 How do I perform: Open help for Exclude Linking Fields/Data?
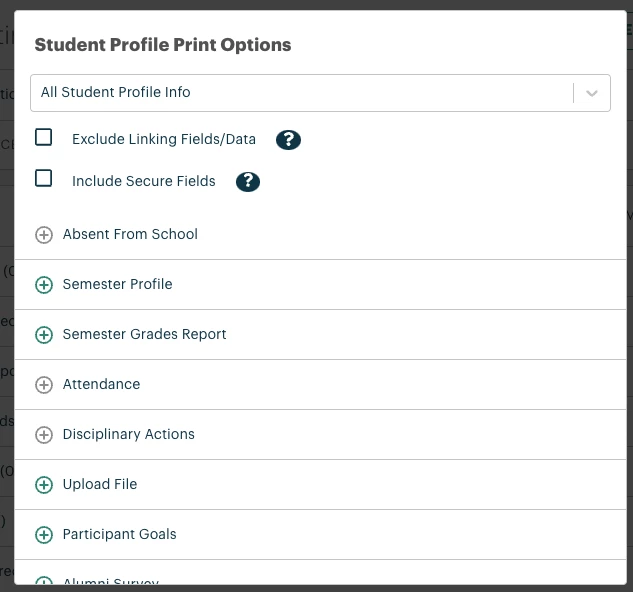[x=288, y=140]
